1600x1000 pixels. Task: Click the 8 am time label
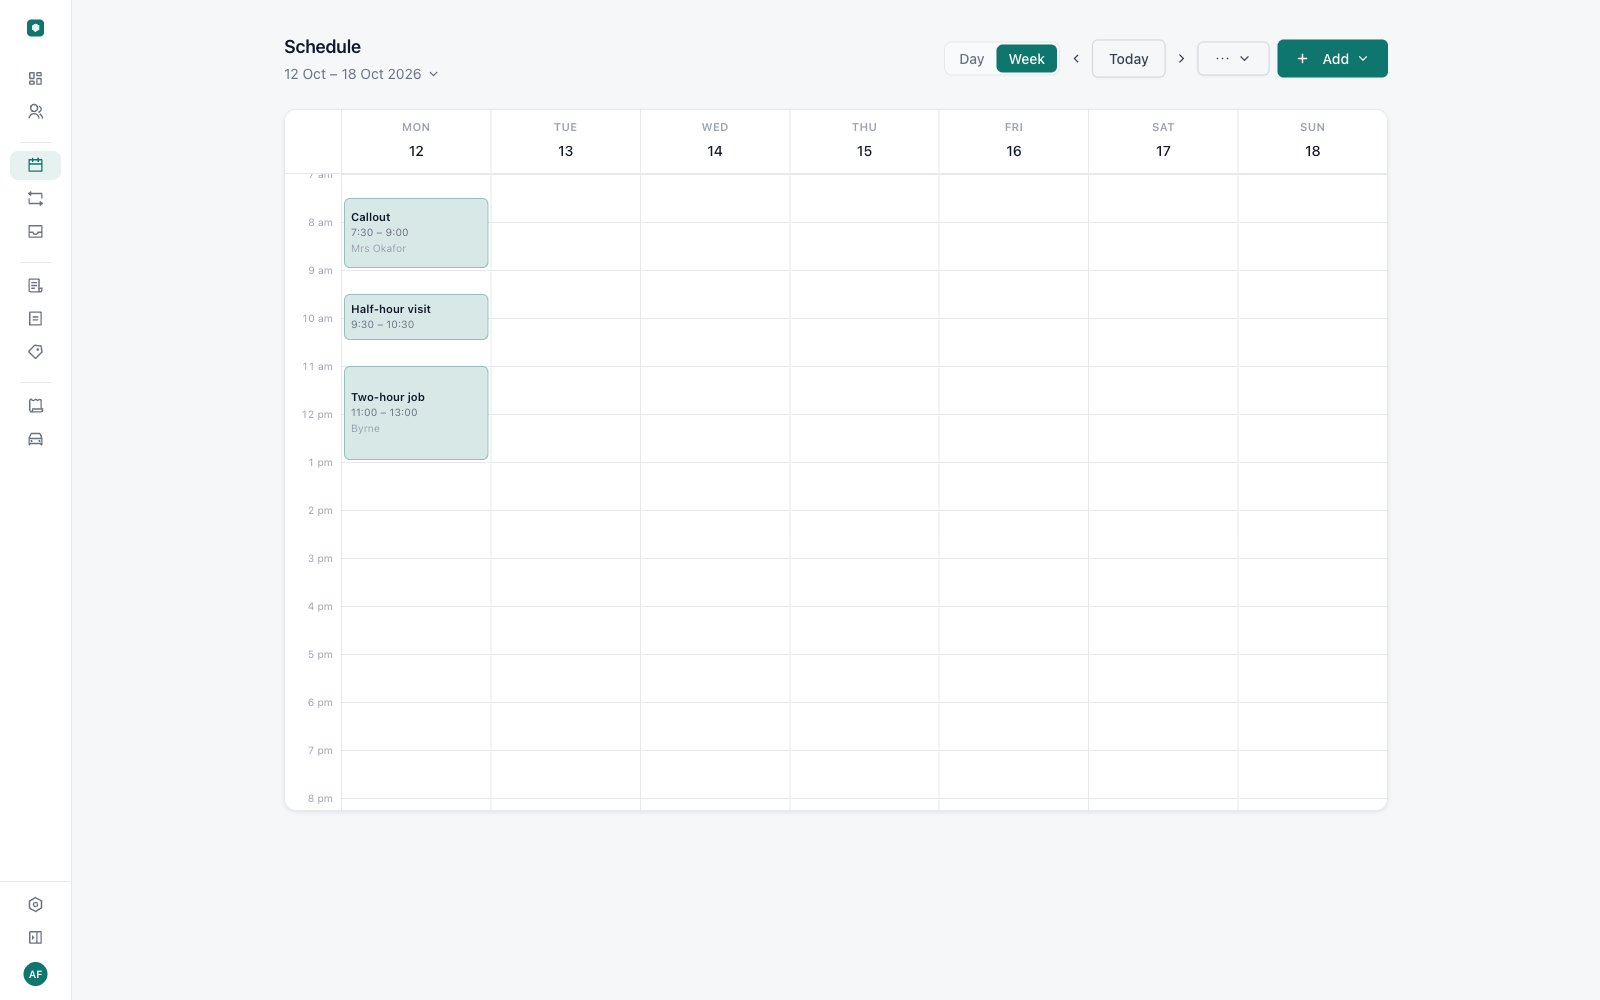click(320, 223)
